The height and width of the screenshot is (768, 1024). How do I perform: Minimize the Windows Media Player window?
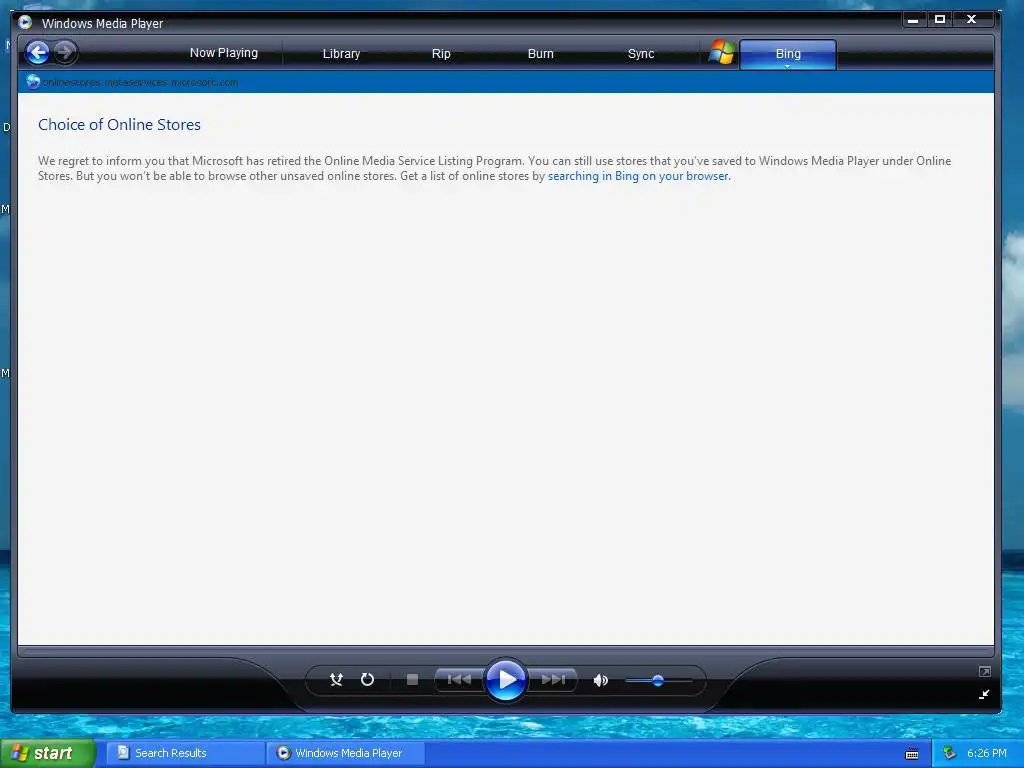point(914,20)
